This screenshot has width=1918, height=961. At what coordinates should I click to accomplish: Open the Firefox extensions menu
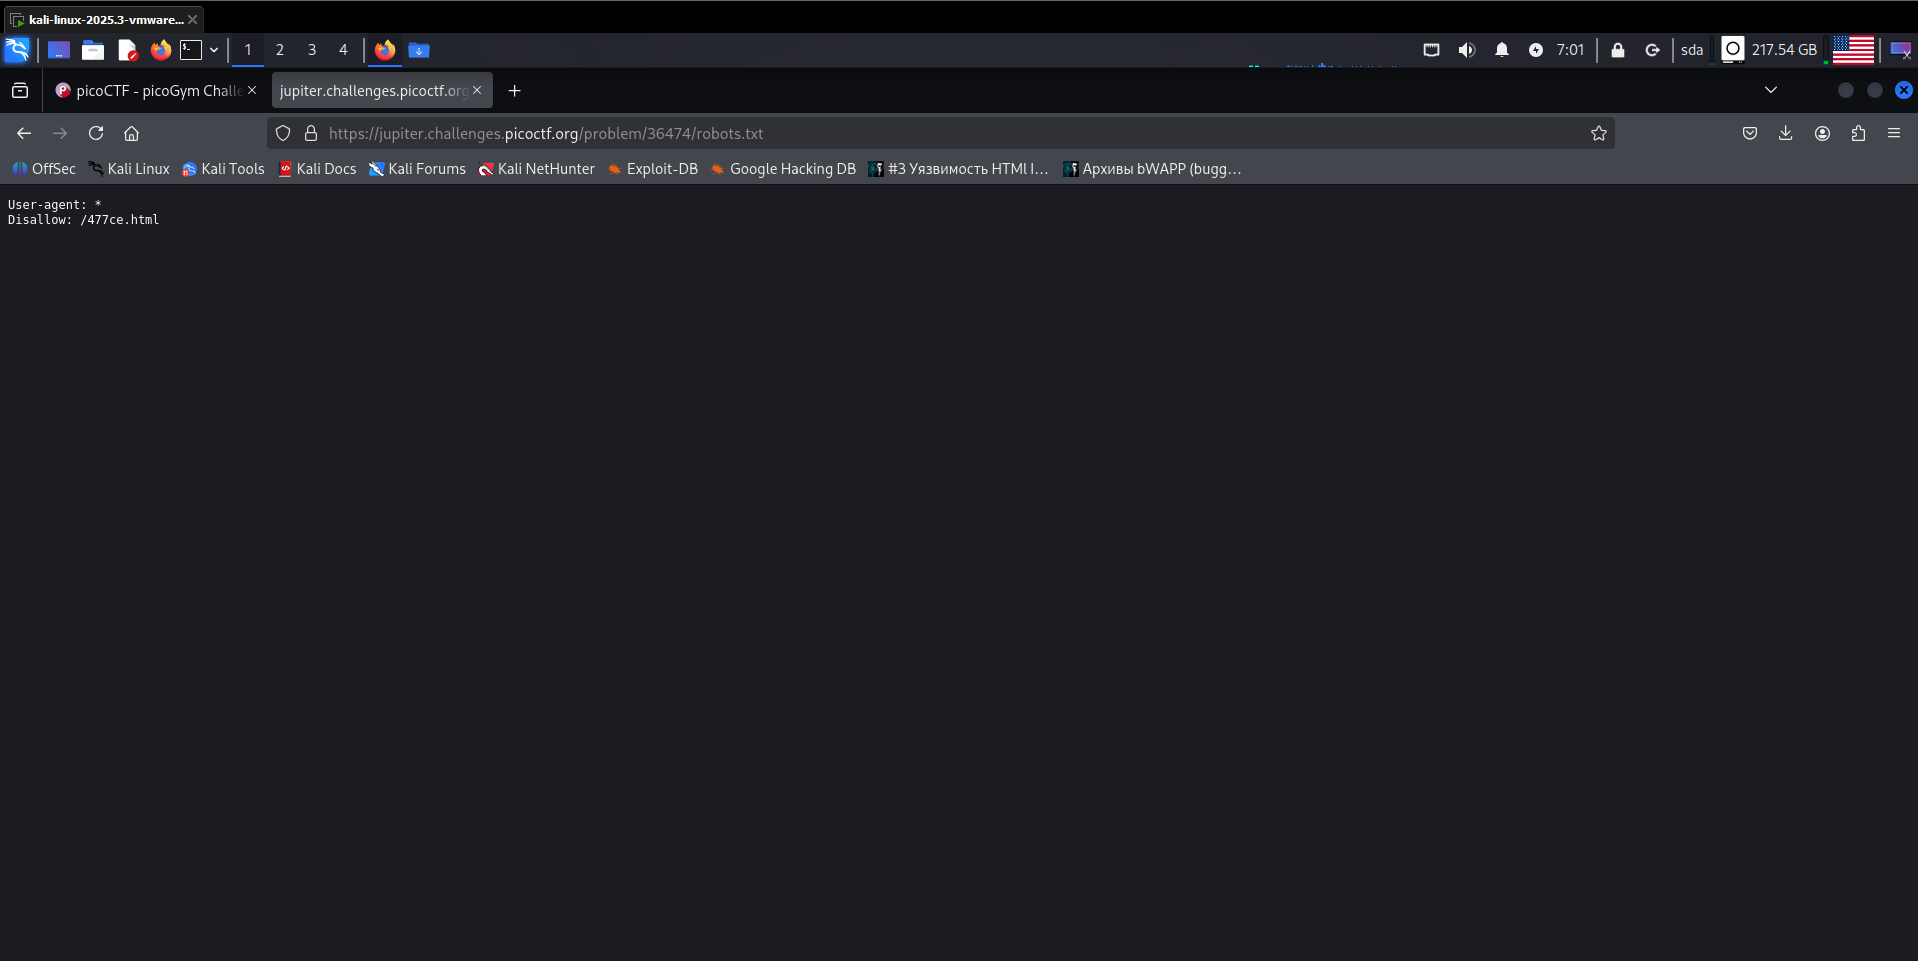1858,133
